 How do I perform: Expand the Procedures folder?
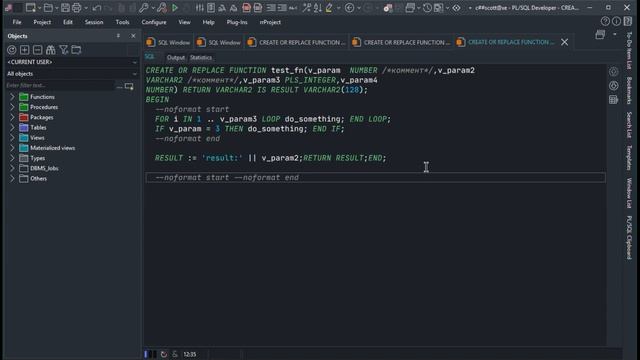[x=12, y=107]
